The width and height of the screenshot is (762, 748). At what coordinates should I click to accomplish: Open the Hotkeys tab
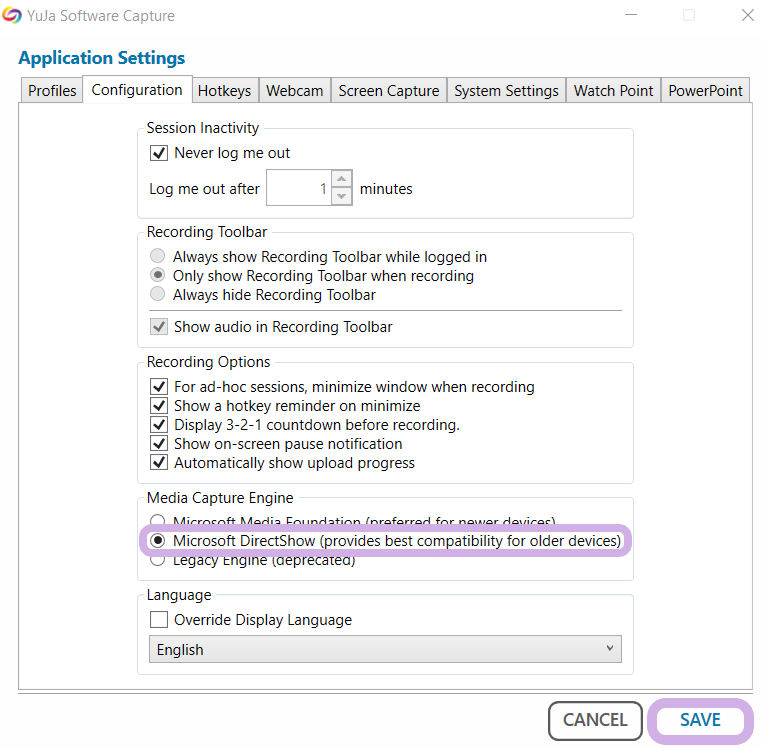224,91
